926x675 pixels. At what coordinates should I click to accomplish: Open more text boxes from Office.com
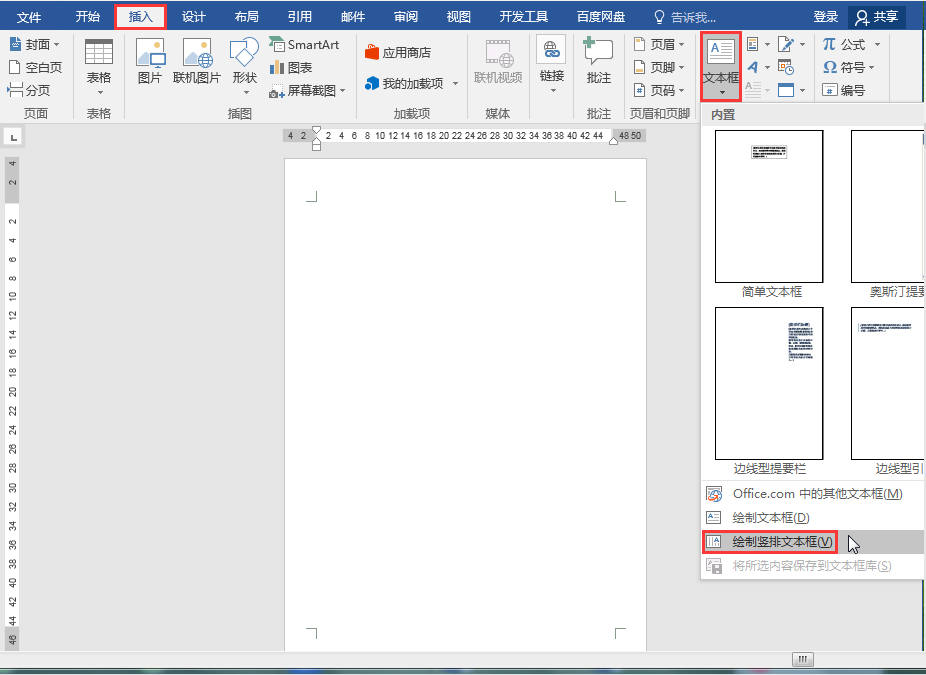(x=813, y=494)
